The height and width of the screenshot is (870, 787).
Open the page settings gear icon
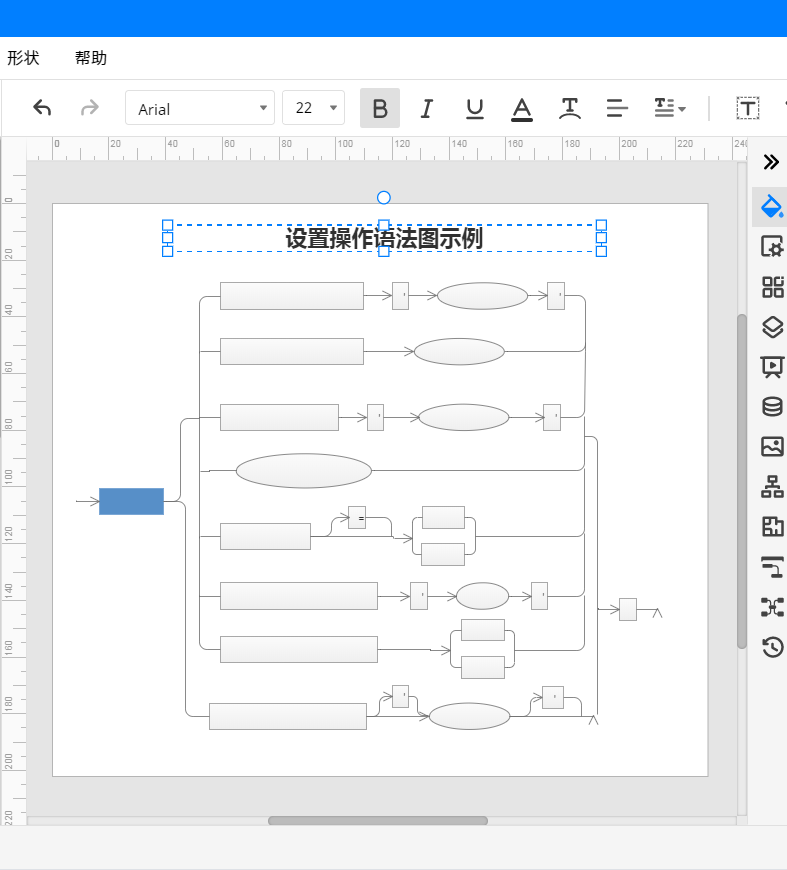772,247
